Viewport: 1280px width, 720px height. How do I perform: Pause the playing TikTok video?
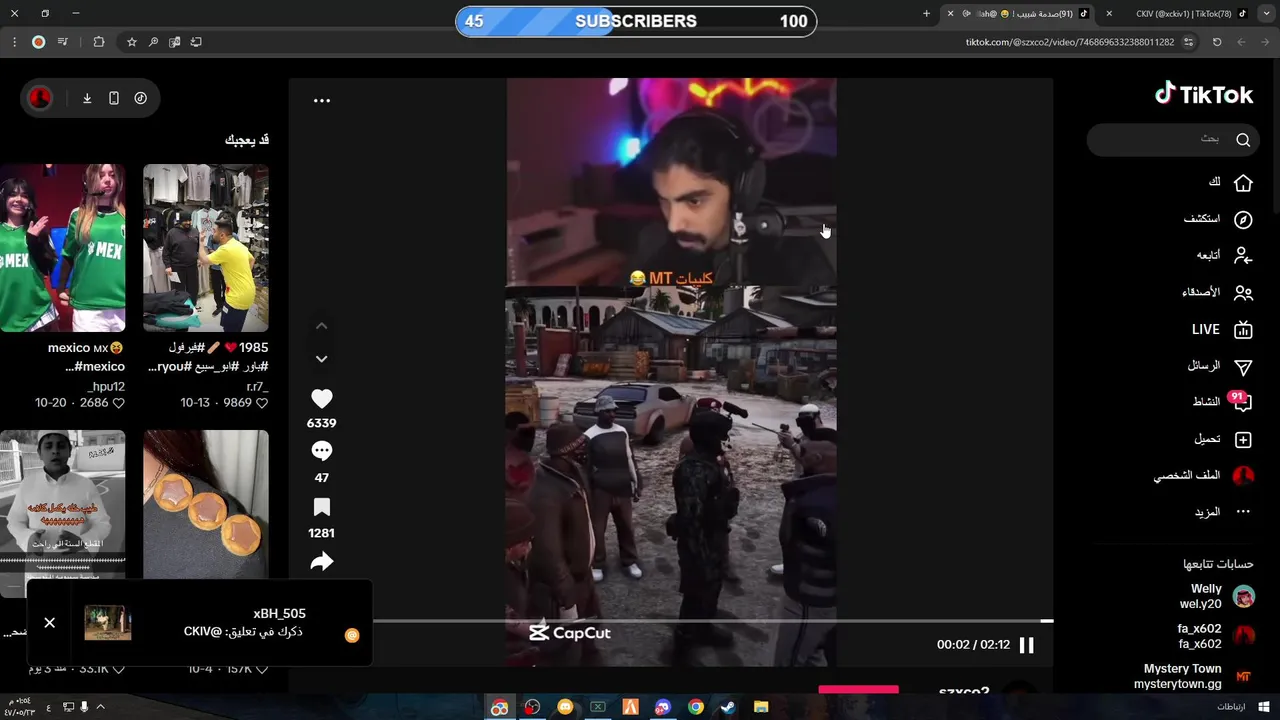[x=1026, y=645]
